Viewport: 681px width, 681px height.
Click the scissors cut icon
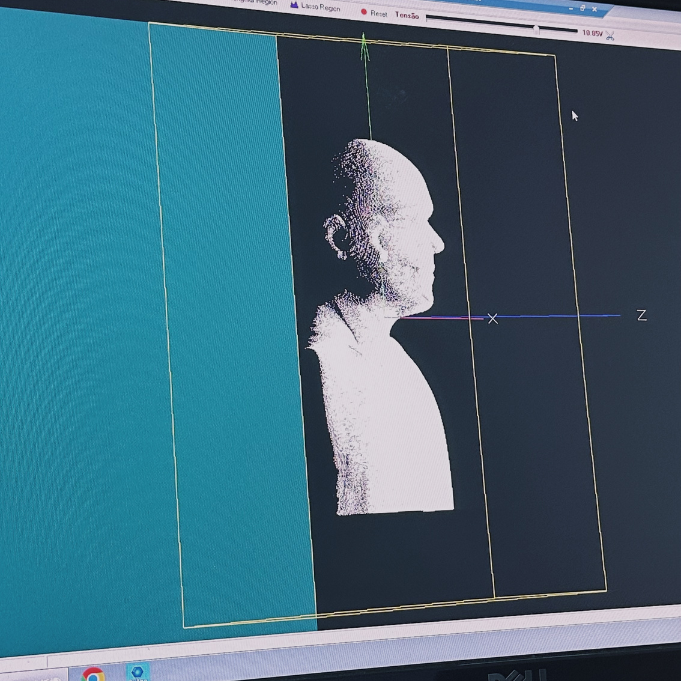[610, 36]
